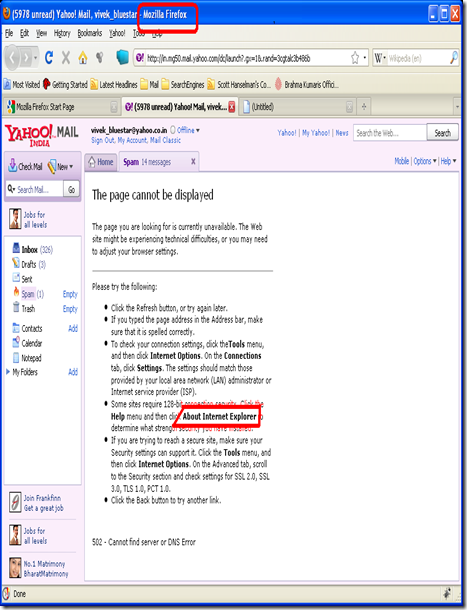The image size is (467, 610).
Task: Bookmark page with star icon
Action: pyautogui.click(x=355, y=58)
